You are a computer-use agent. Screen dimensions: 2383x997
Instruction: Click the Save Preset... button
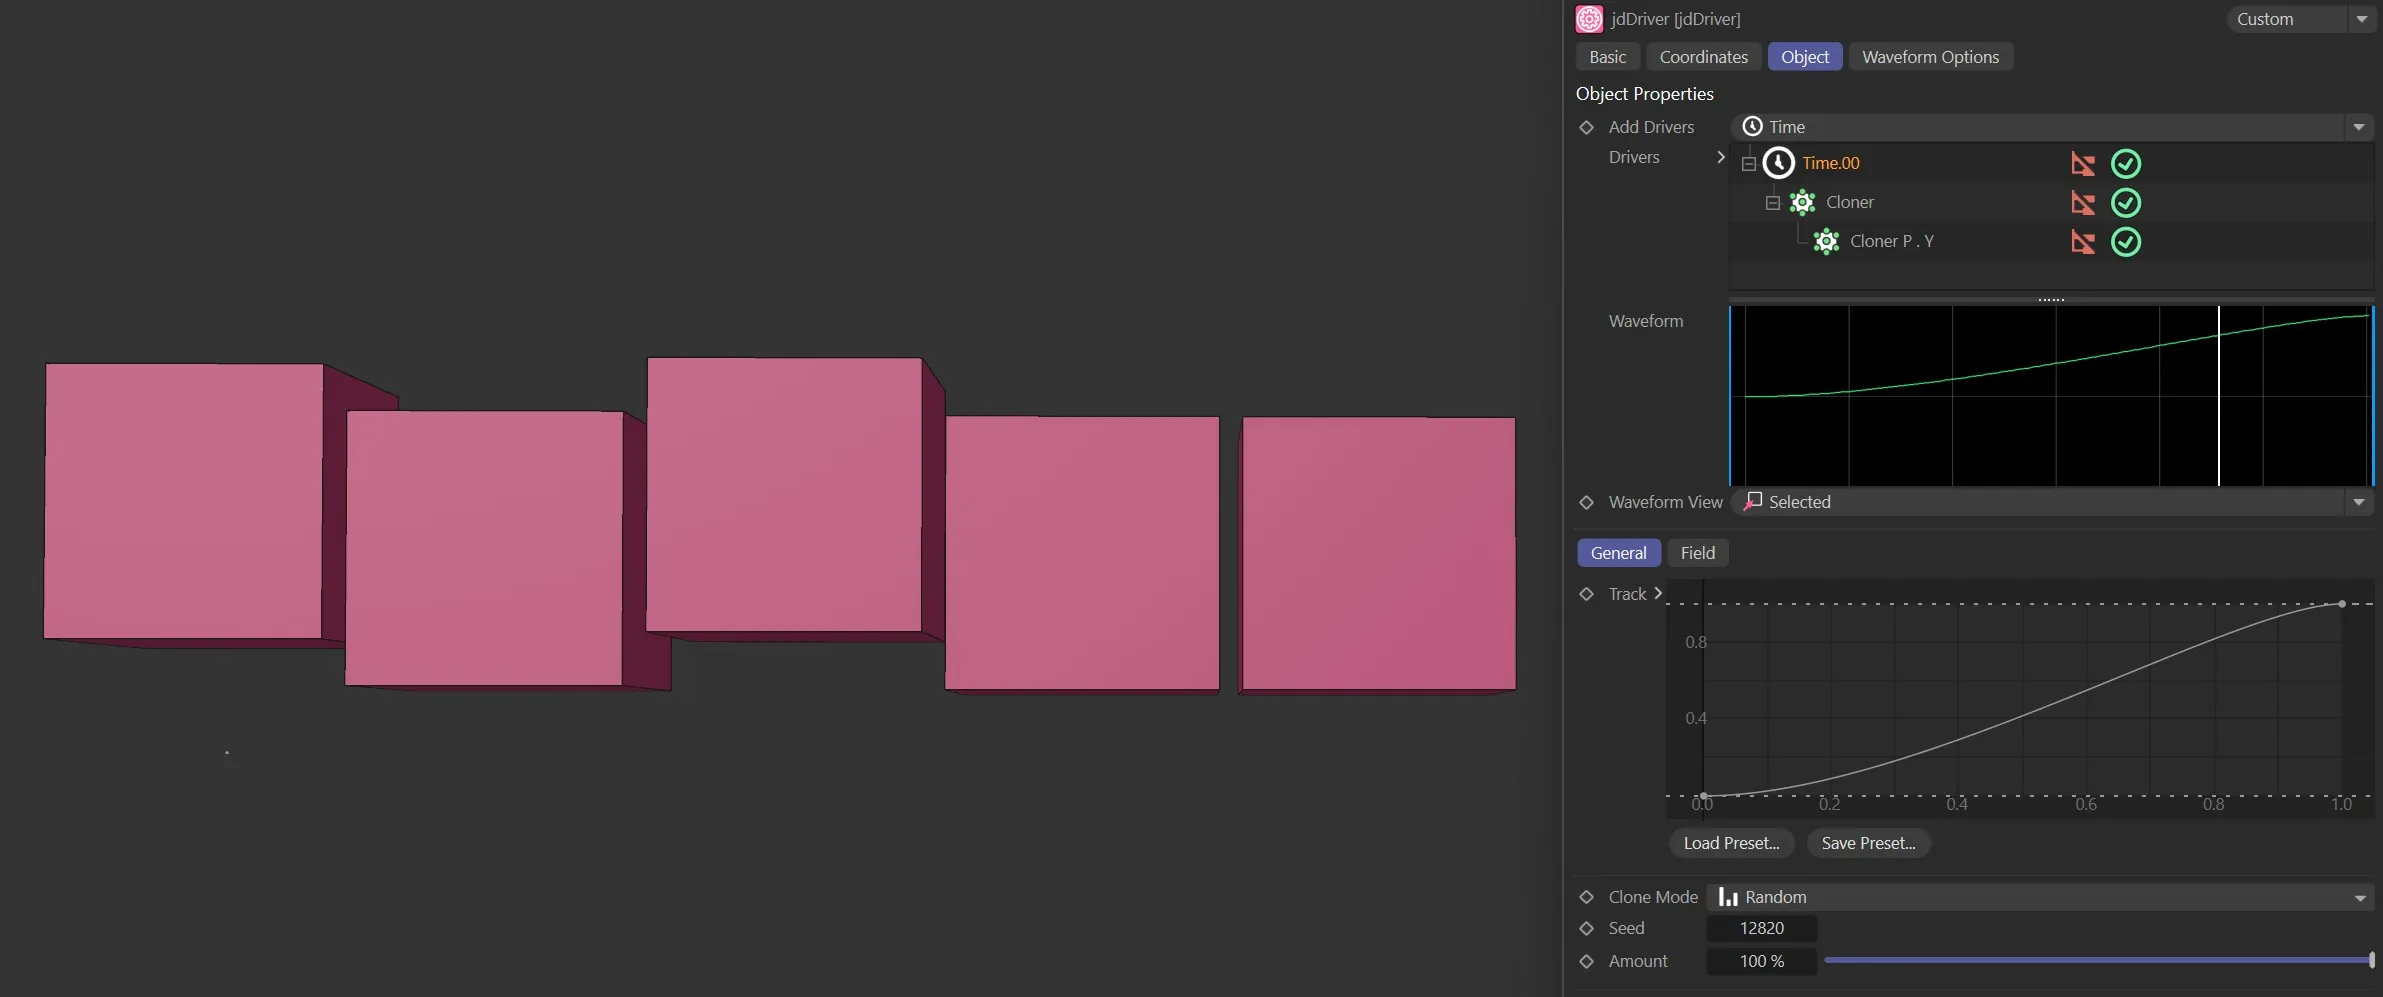[1868, 843]
